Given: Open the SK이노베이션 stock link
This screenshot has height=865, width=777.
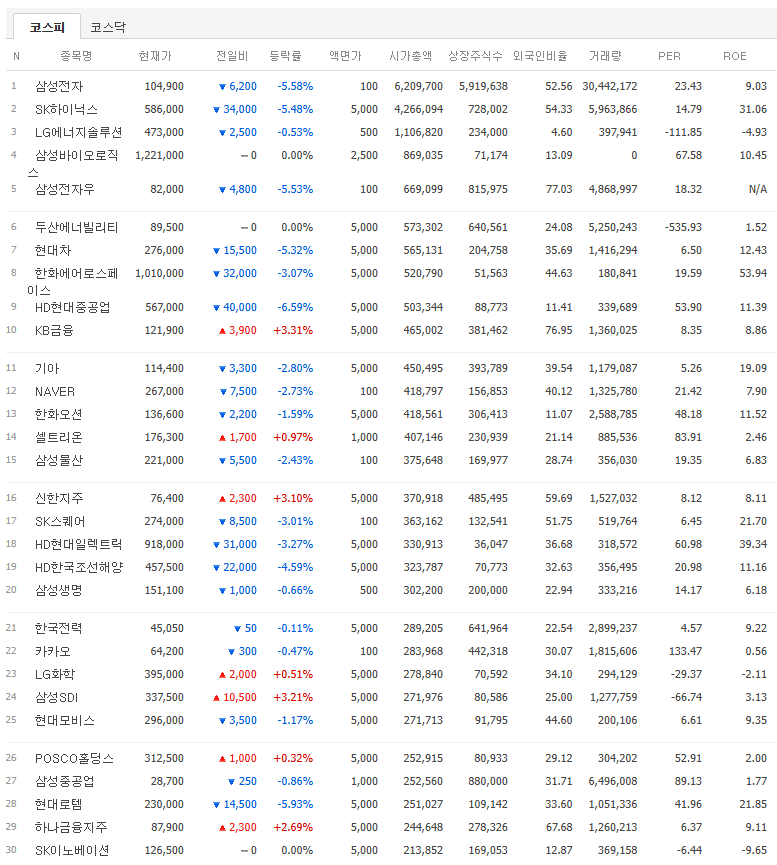Looking at the screenshot, I should point(72,851).
